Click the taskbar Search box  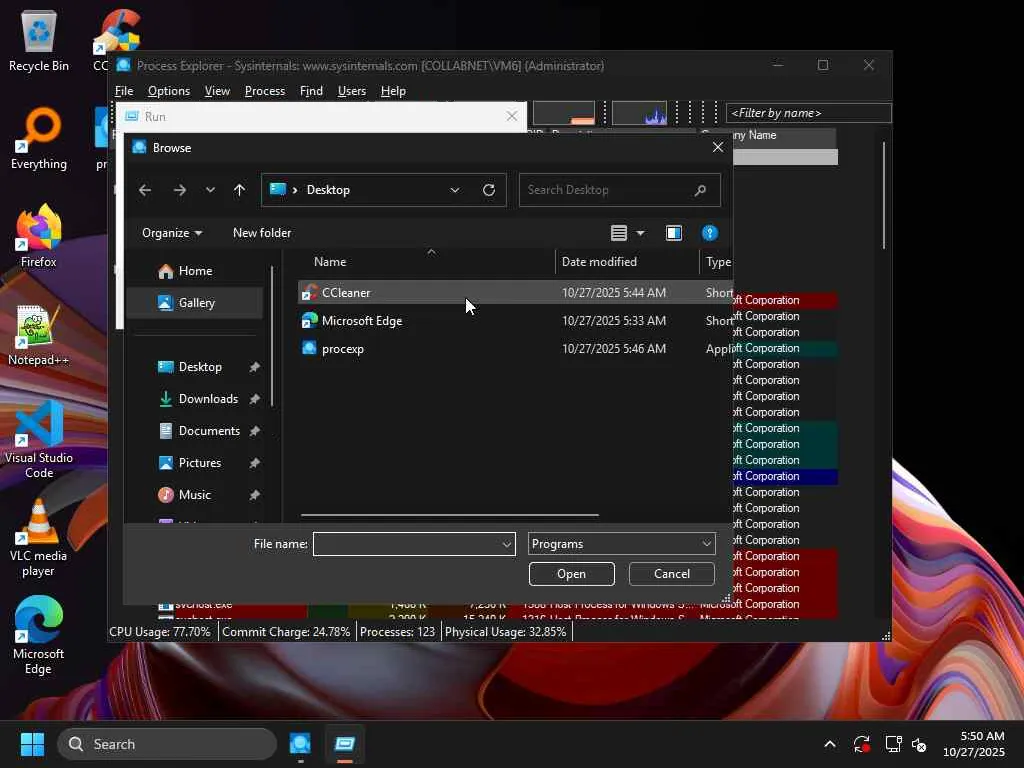[167, 744]
